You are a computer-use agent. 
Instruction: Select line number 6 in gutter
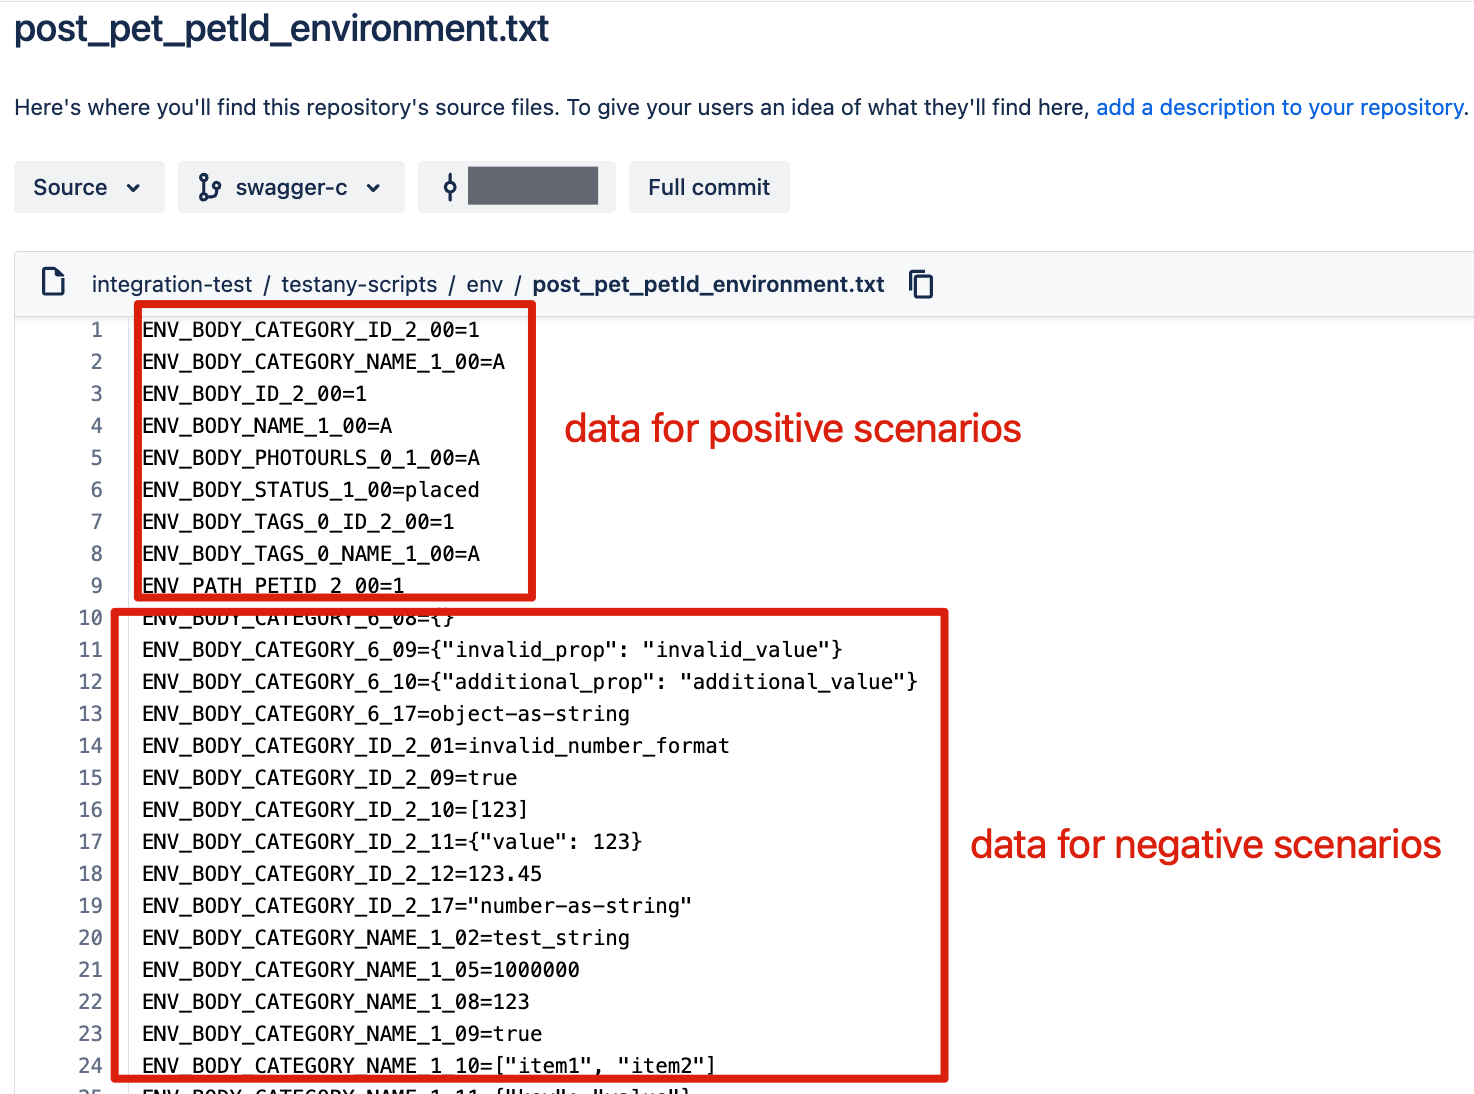point(97,490)
